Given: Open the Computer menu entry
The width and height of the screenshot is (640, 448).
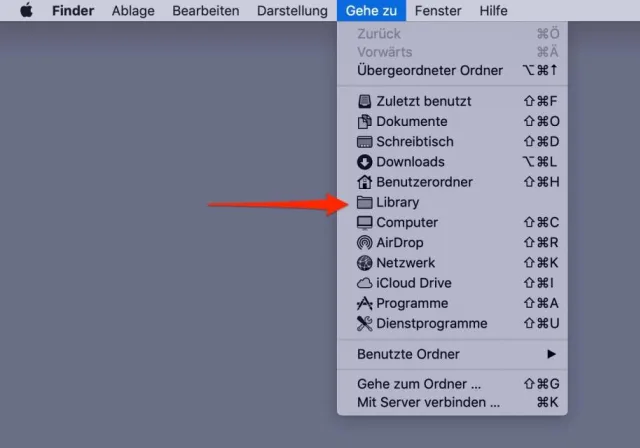Looking at the screenshot, I should 407,222.
